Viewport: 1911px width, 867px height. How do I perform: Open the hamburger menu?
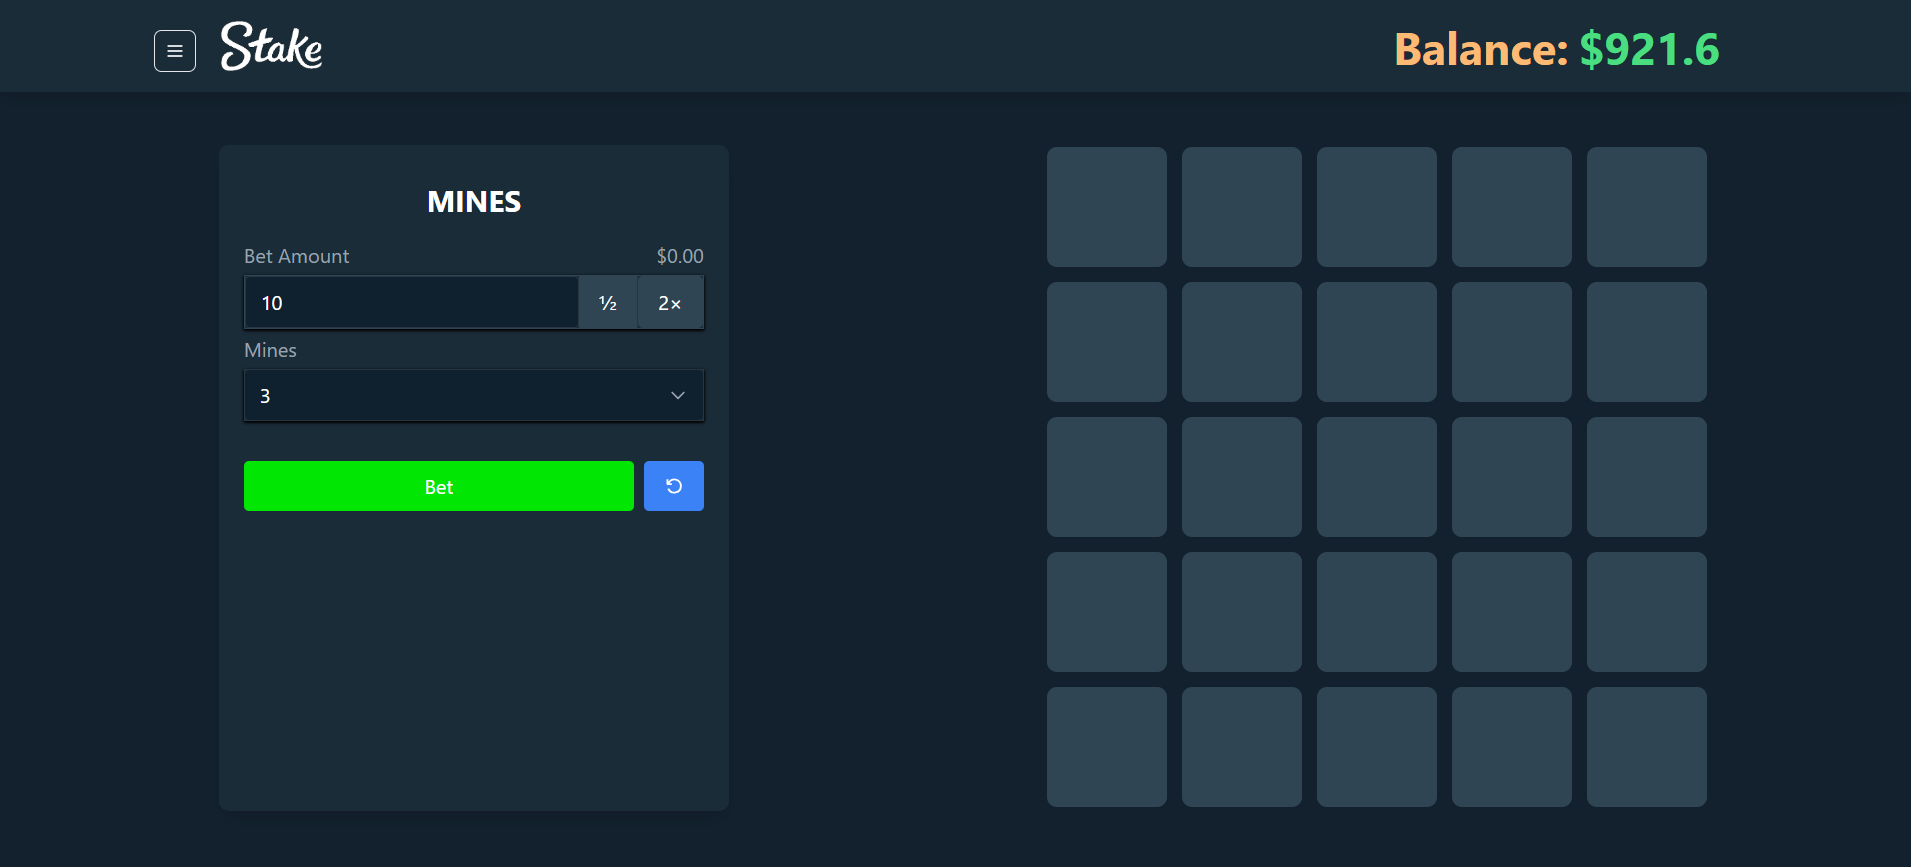pyautogui.click(x=175, y=51)
